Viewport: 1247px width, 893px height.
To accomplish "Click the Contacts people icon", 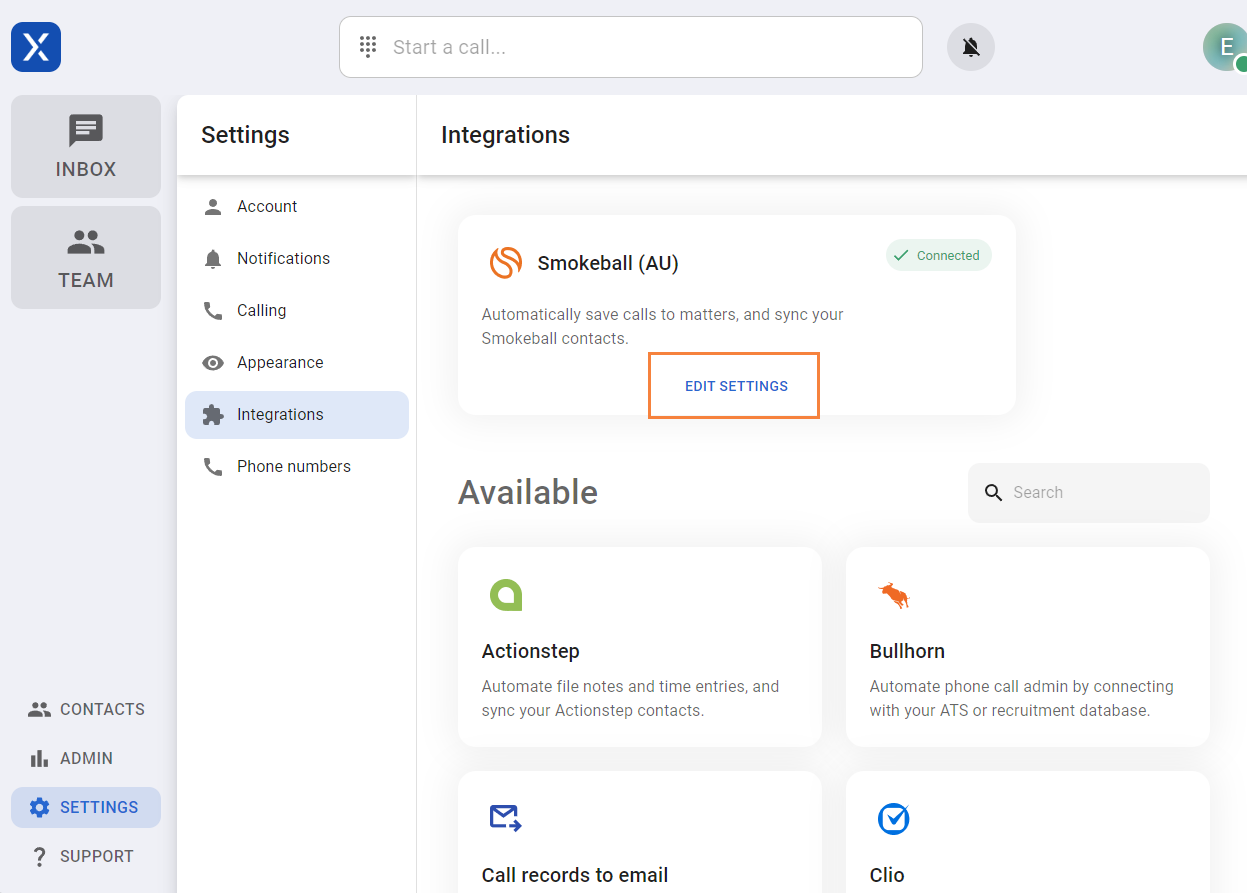I will coord(39,709).
